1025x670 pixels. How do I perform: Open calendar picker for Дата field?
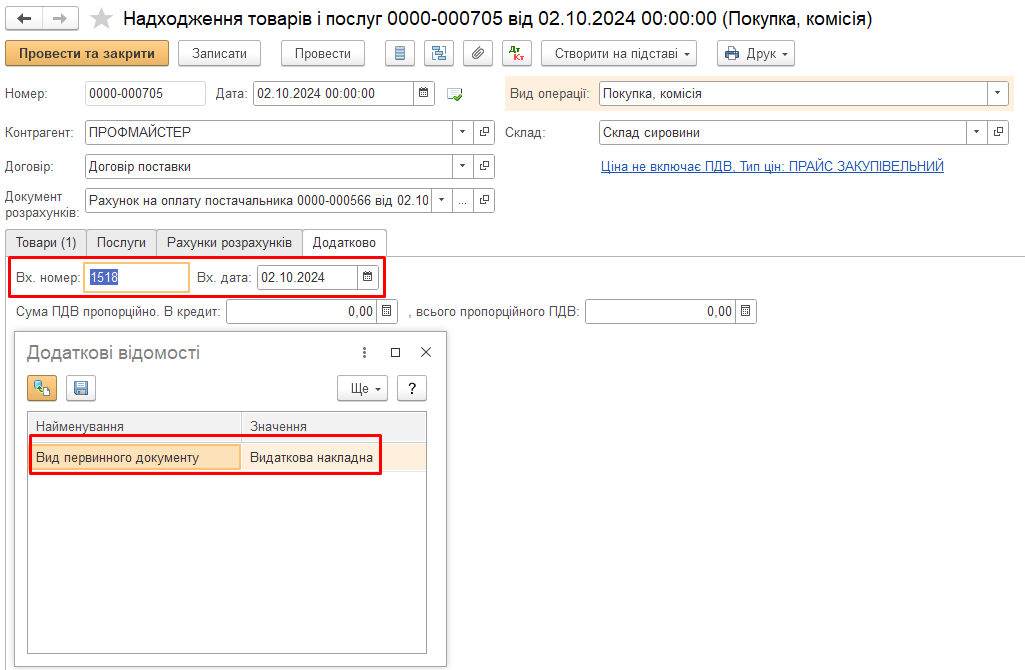pyautogui.click(x=425, y=93)
